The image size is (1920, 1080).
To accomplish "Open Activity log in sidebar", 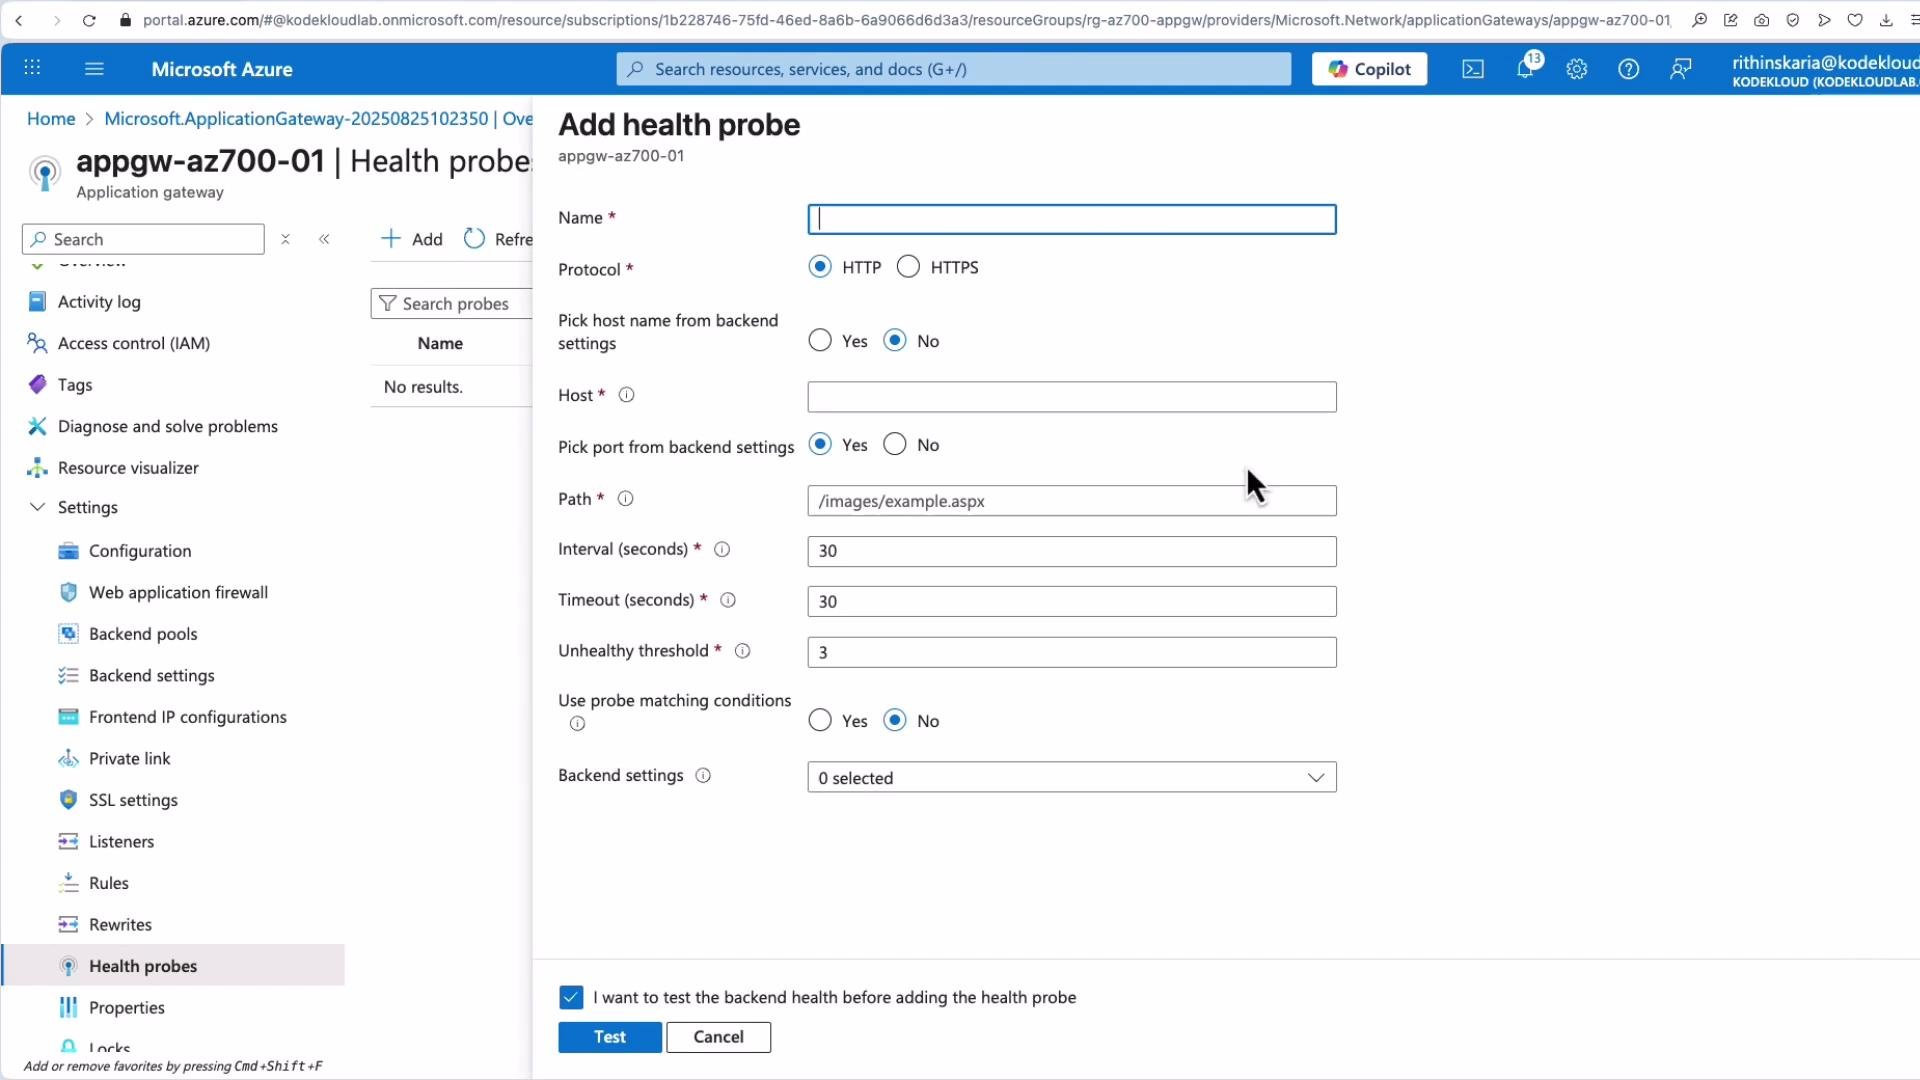I will pyautogui.click(x=99, y=302).
